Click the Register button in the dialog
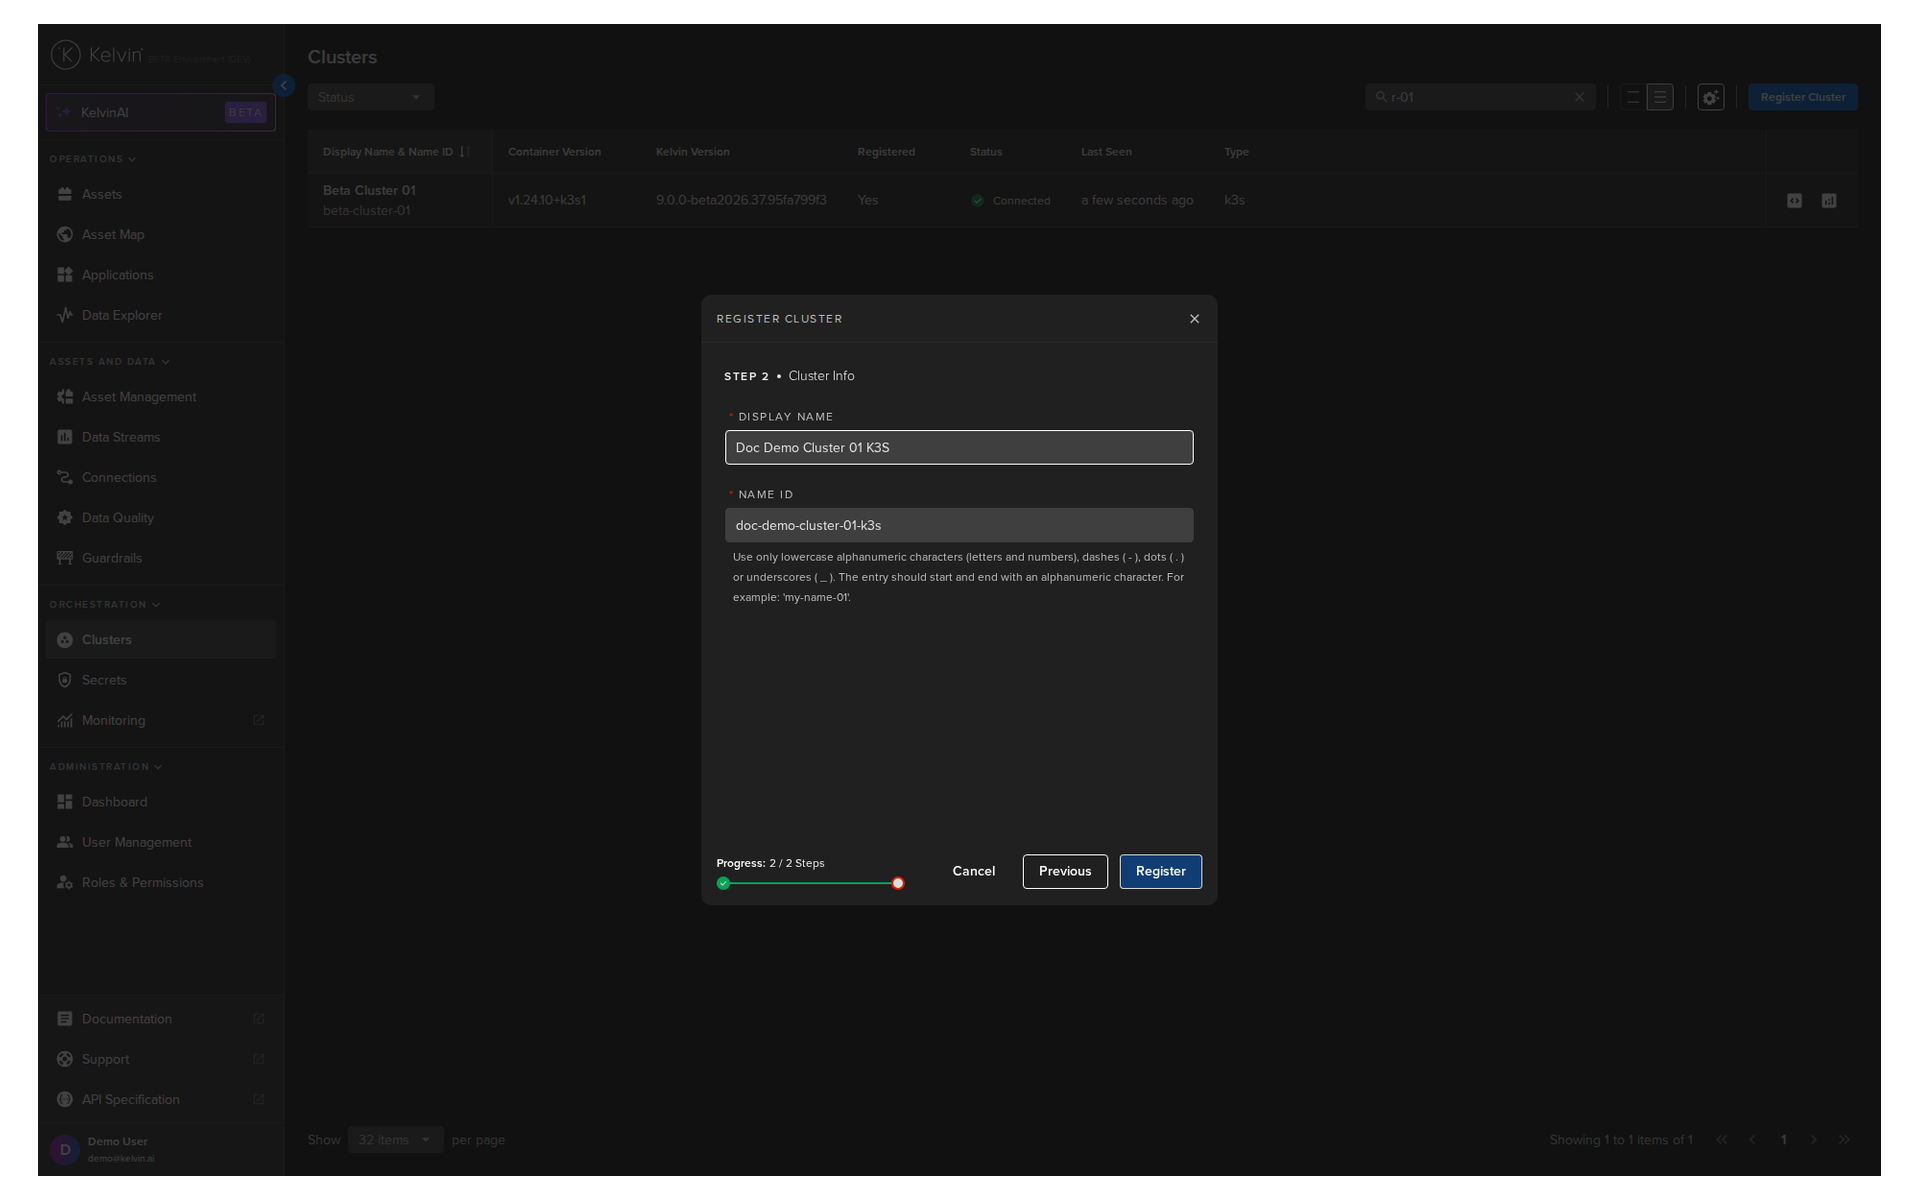Screen dimensions: 1920x1200 [1160, 871]
